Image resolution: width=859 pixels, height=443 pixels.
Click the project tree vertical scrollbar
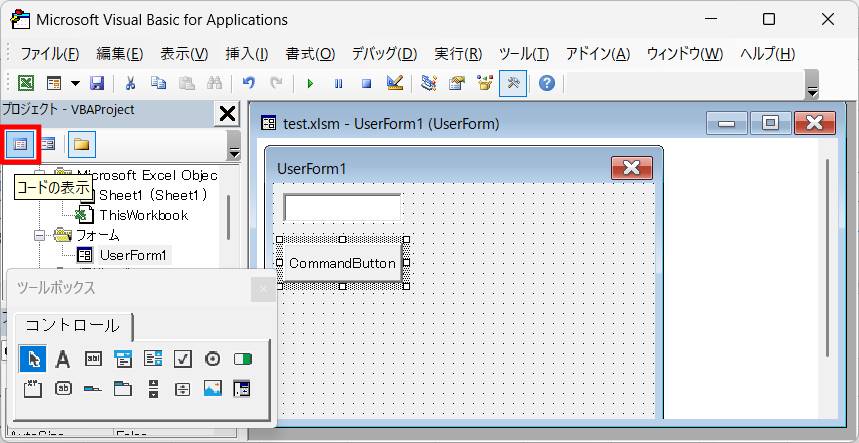(228, 217)
